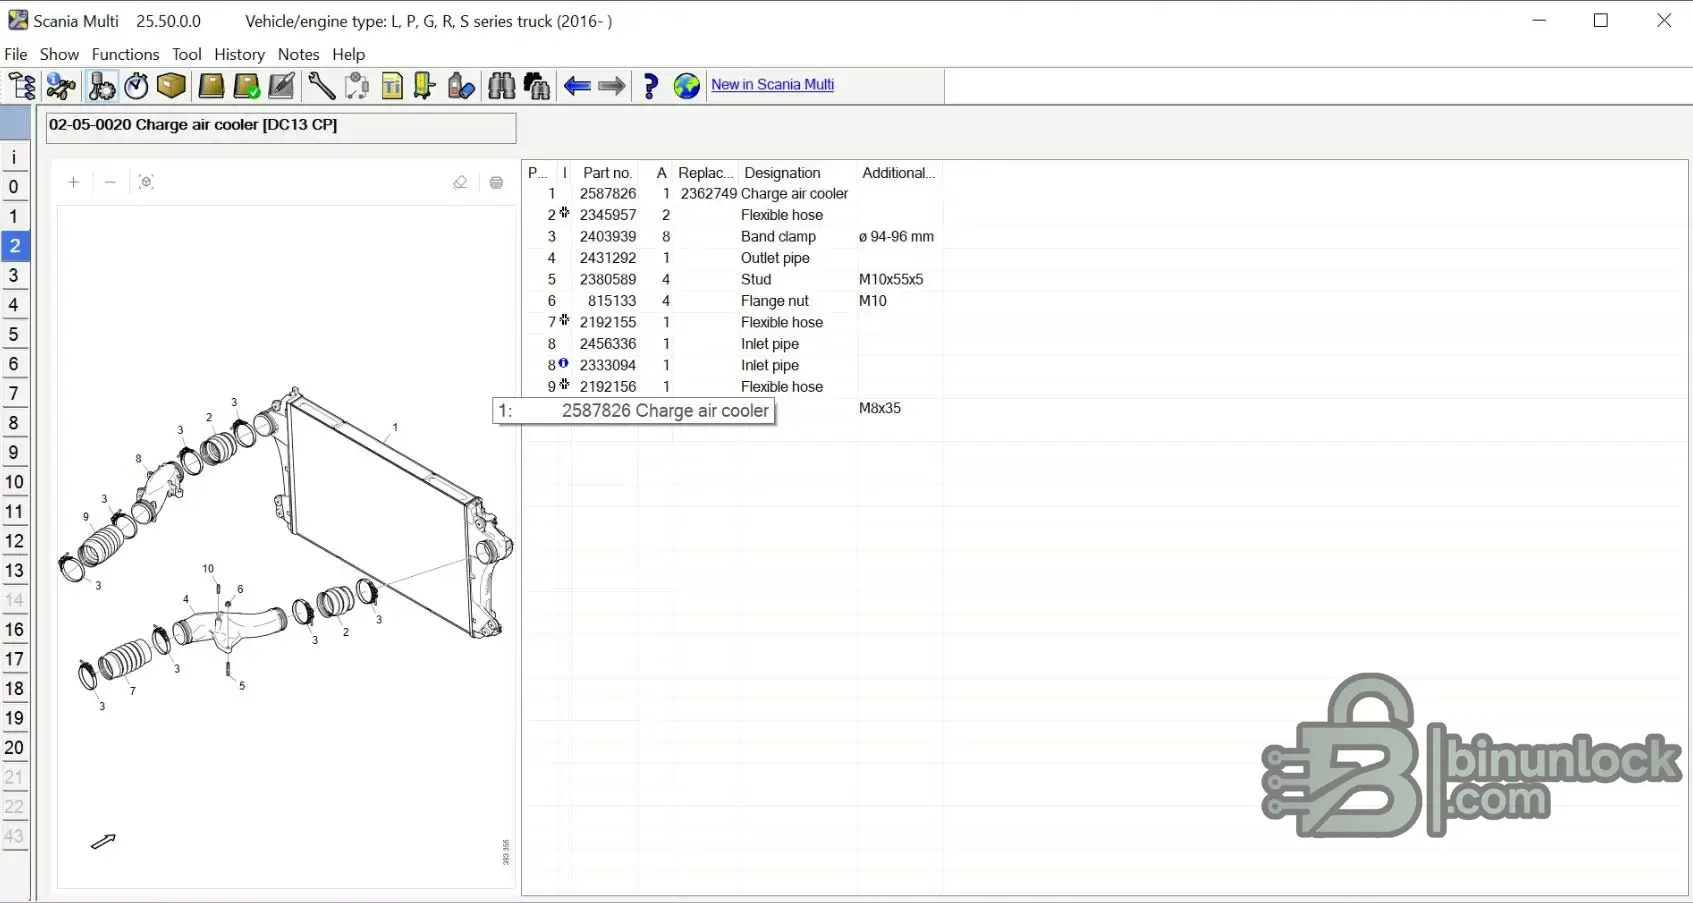Select the engine piston and gear icon
1693x903 pixels.
tap(102, 86)
